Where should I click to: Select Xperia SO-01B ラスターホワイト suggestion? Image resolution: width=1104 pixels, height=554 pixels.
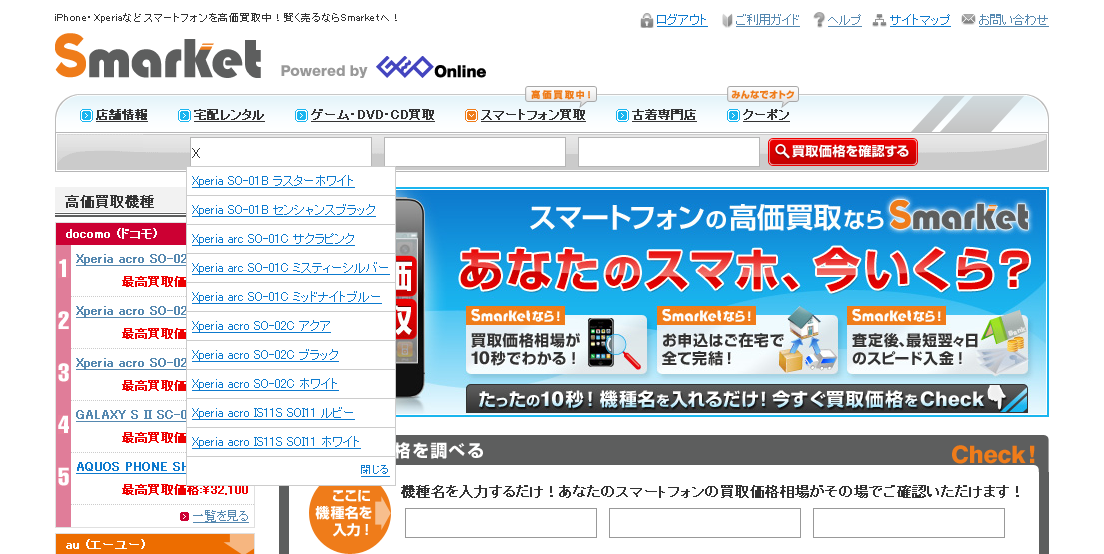pos(273,181)
